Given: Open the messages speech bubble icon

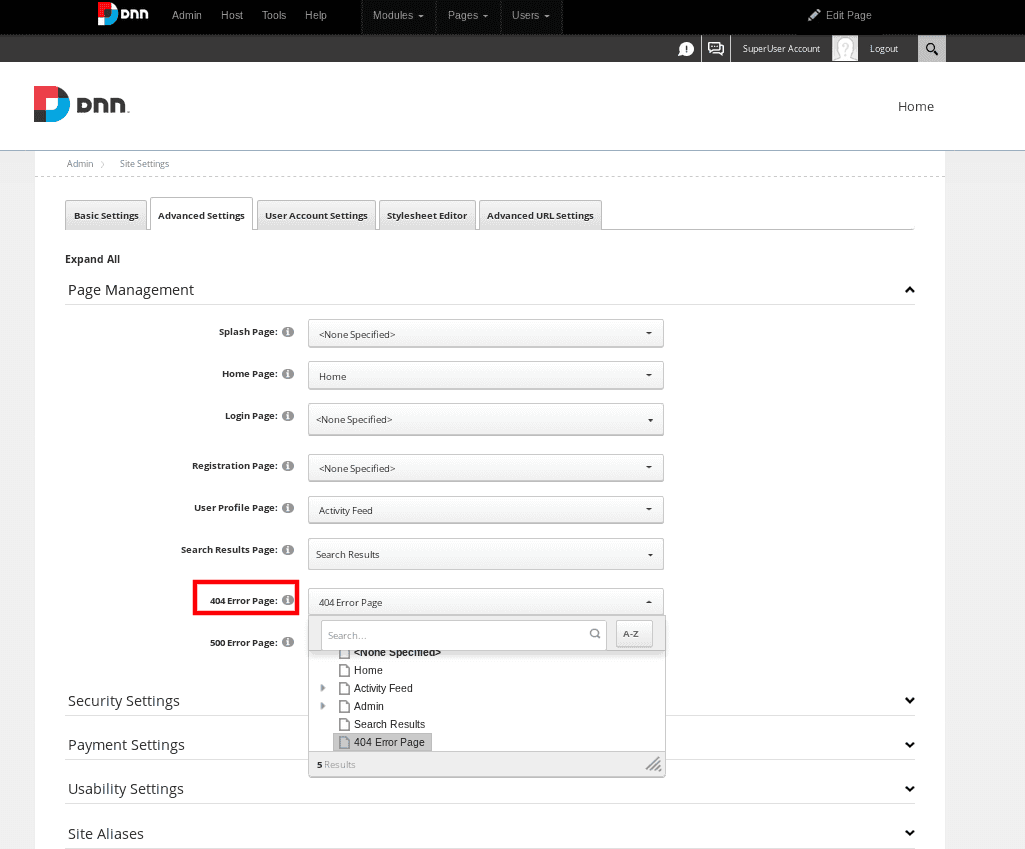Looking at the screenshot, I should pos(716,48).
